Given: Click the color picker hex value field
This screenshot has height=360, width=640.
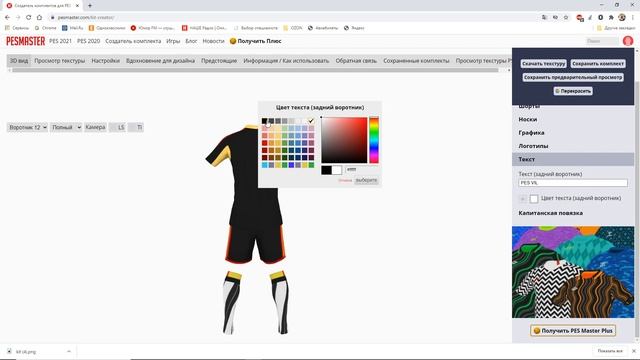Looking at the screenshot, I should click(x=361, y=169).
